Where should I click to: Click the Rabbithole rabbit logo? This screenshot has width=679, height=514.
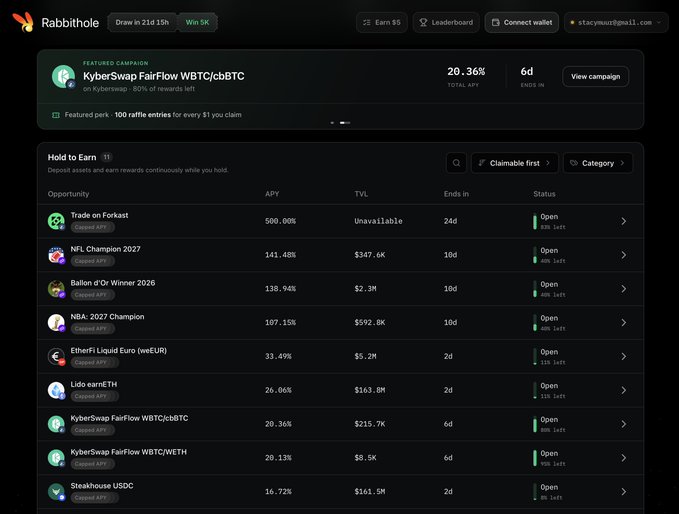pyautogui.click(x=23, y=22)
